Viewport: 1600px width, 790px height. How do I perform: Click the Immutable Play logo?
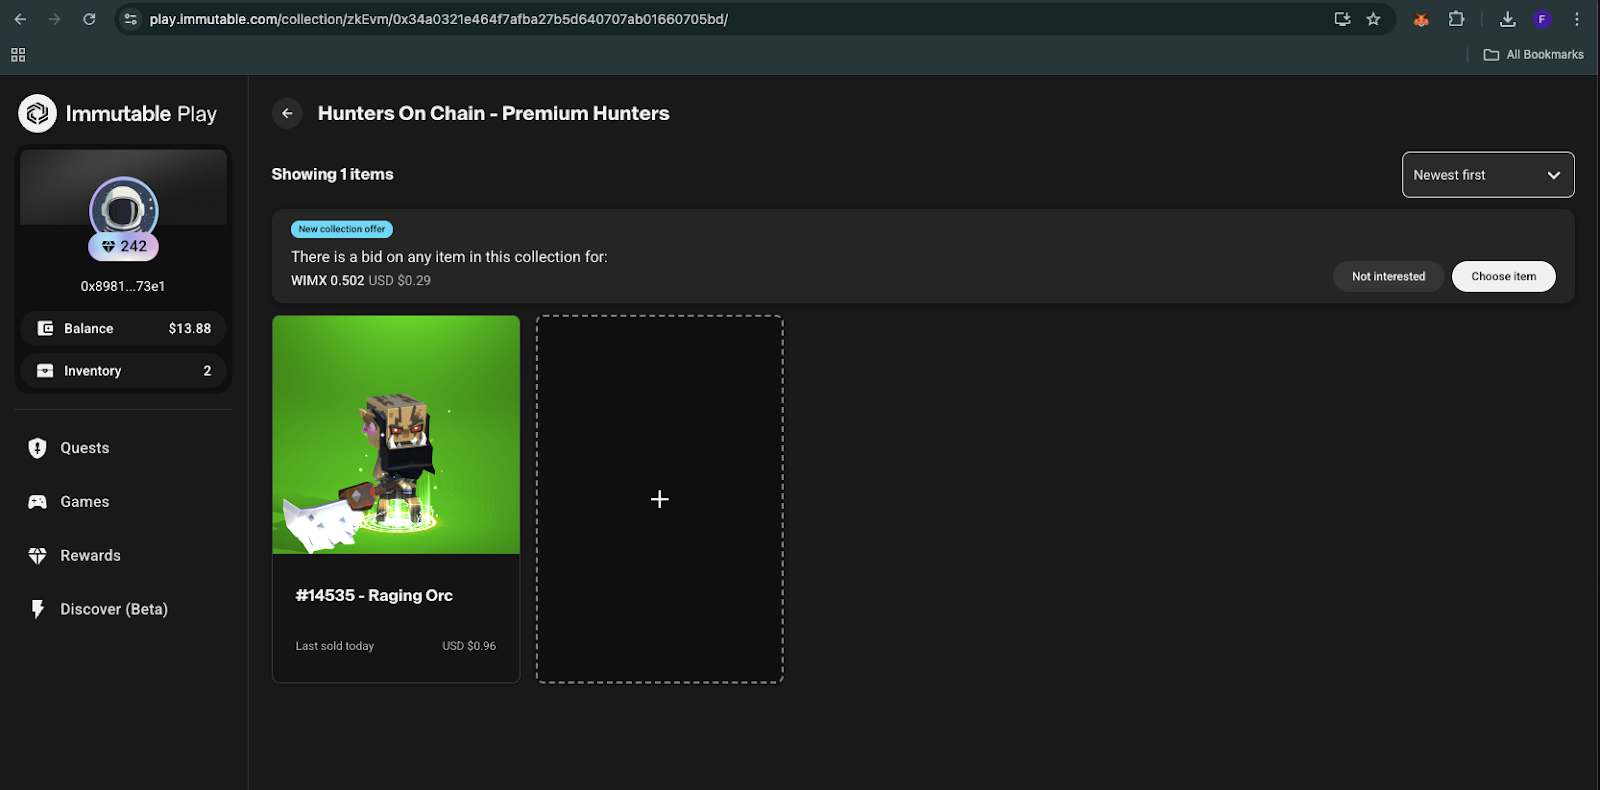118,113
